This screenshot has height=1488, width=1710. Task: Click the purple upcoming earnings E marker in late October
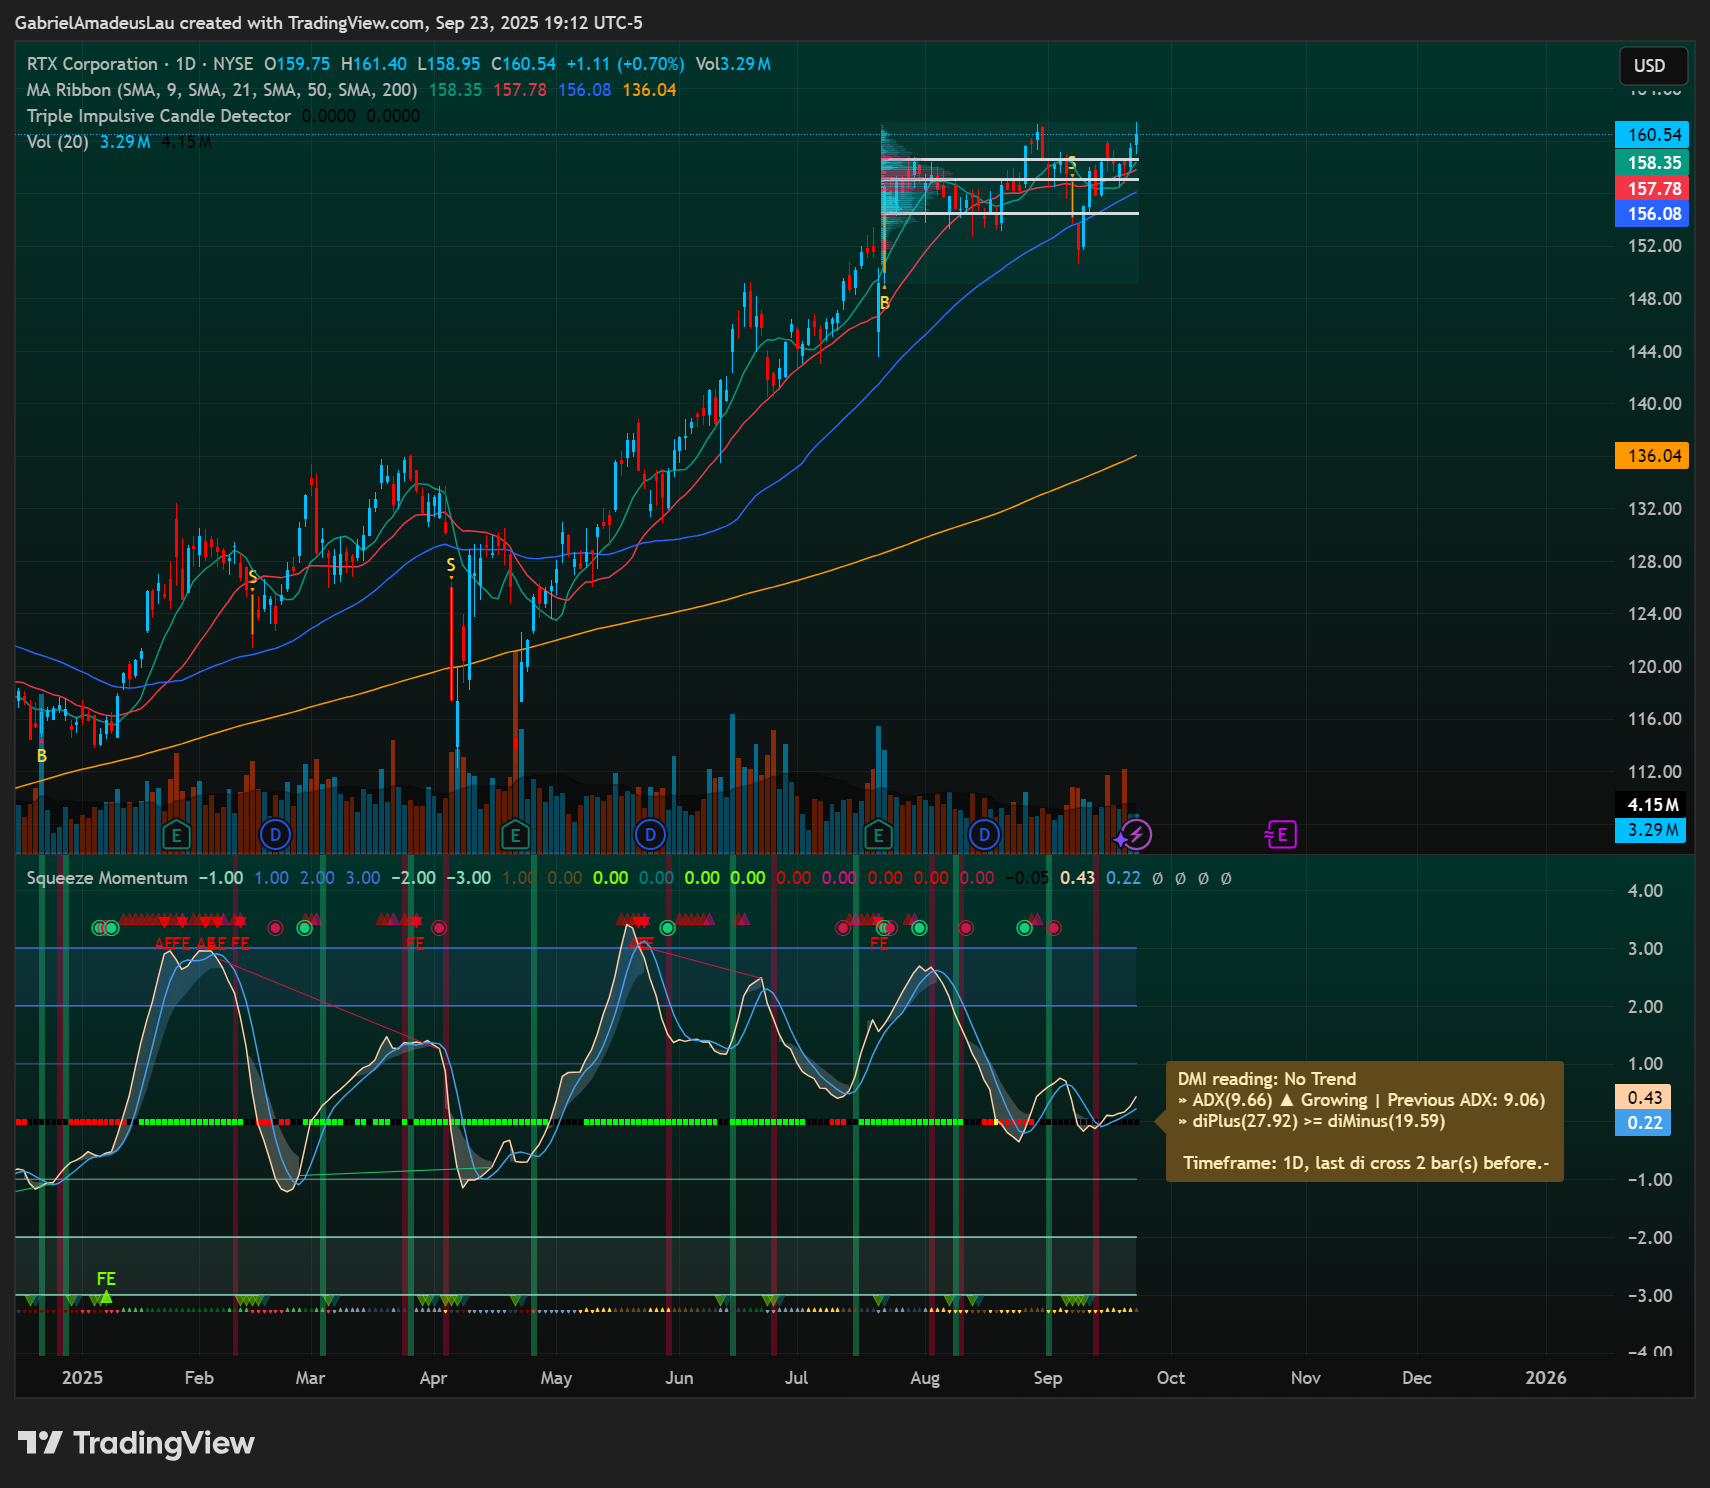[x=1281, y=834]
